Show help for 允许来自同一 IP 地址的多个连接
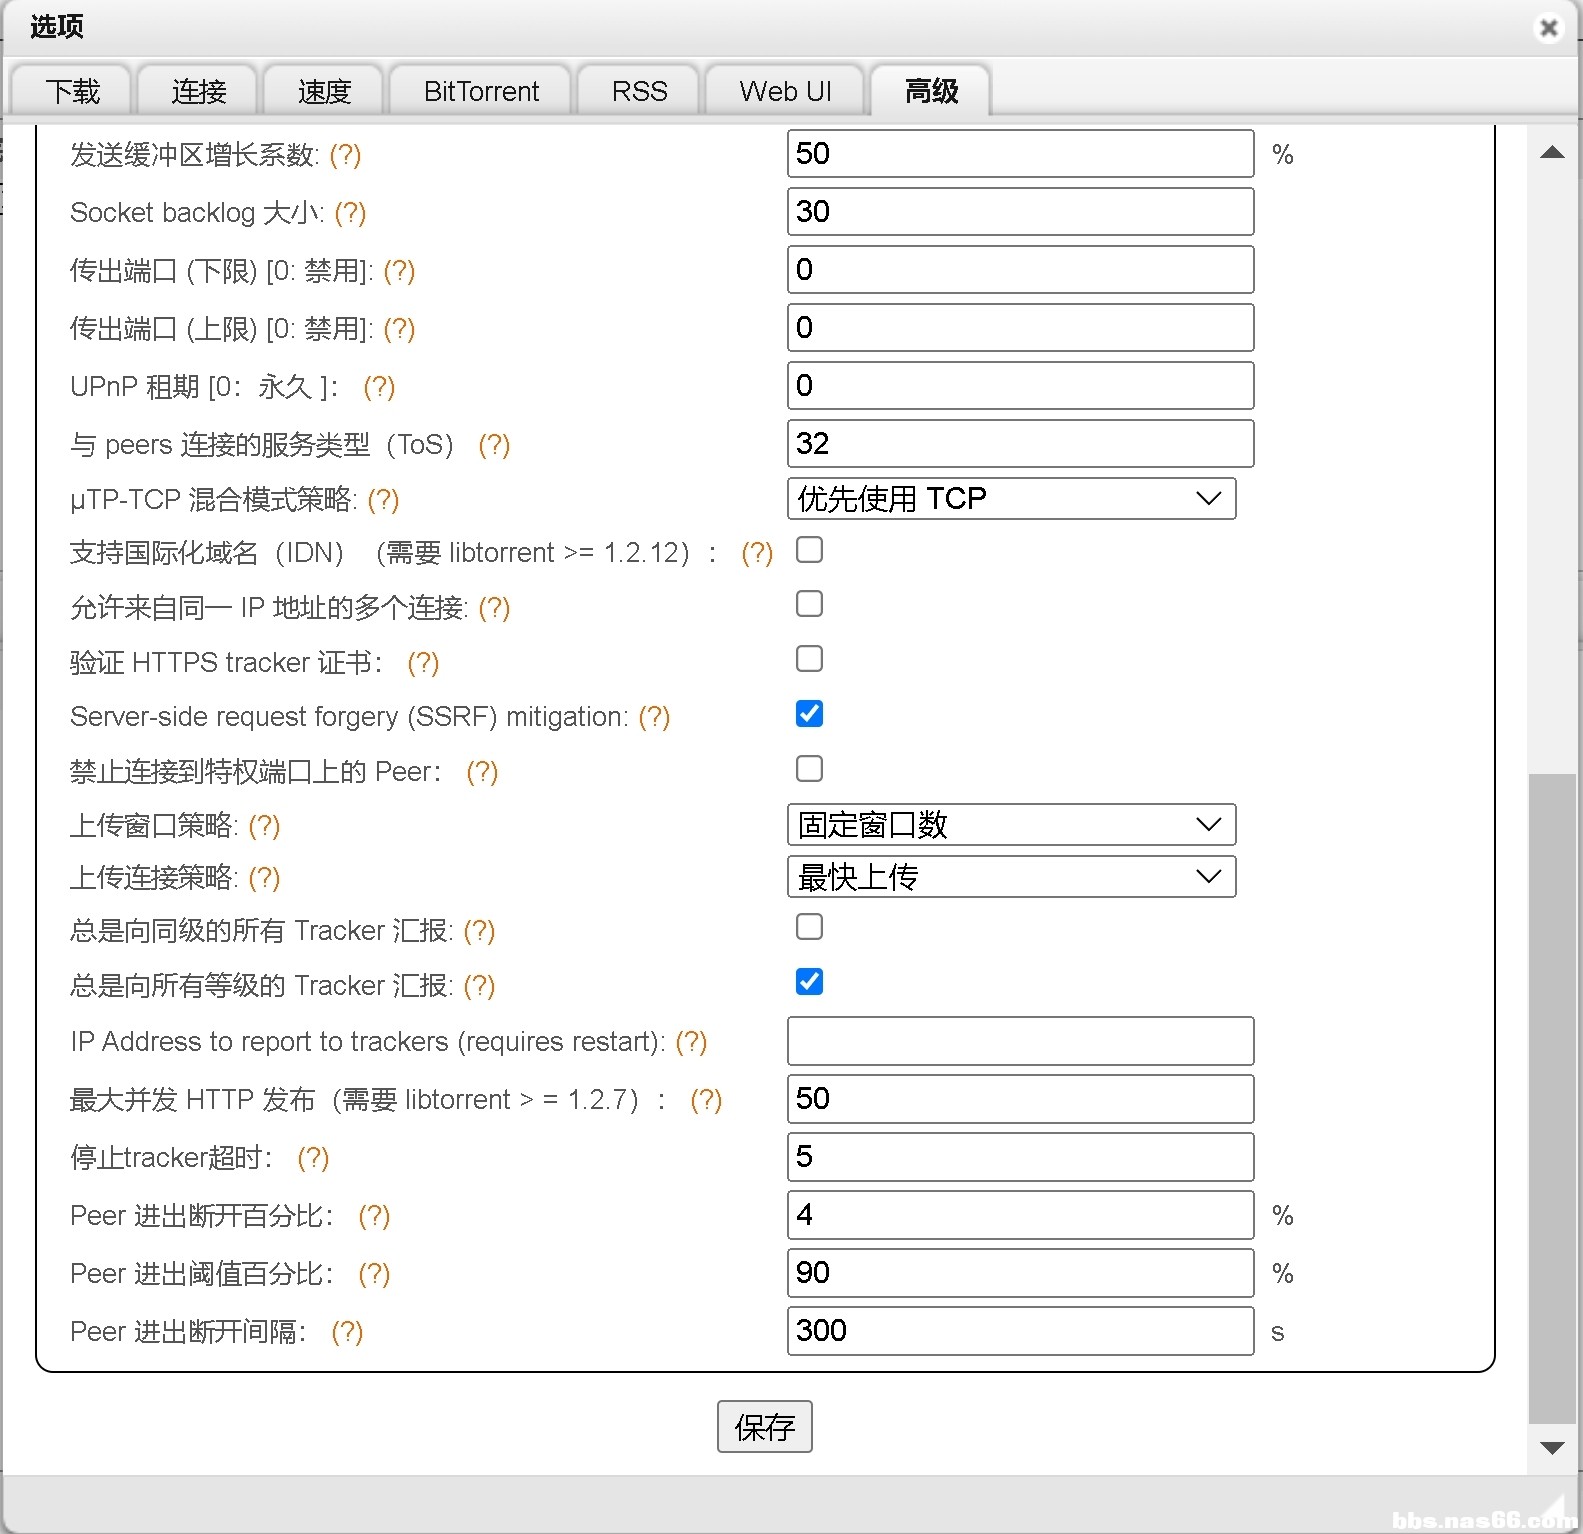The height and width of the screenshot is (1534, 1583). (x=494, y=608)
